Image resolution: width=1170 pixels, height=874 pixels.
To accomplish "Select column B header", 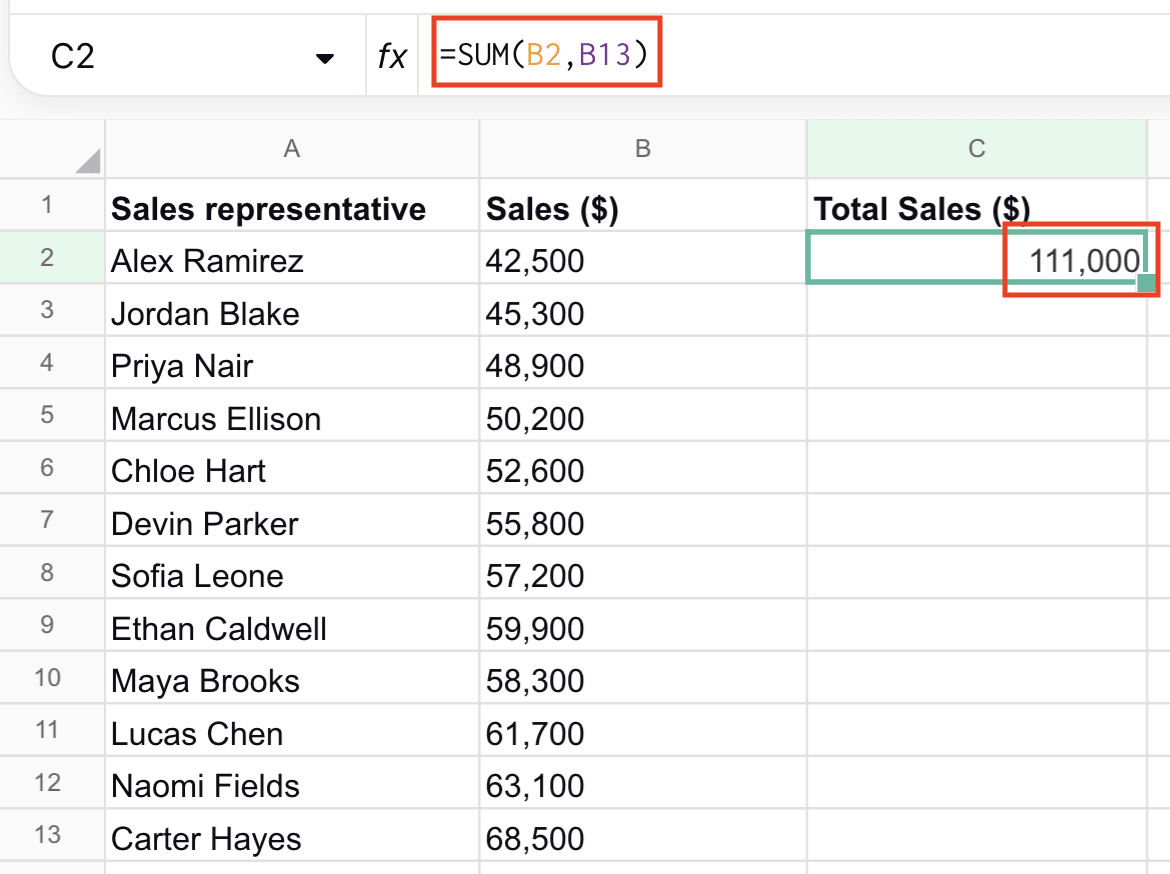I will [x=642, y=149].
